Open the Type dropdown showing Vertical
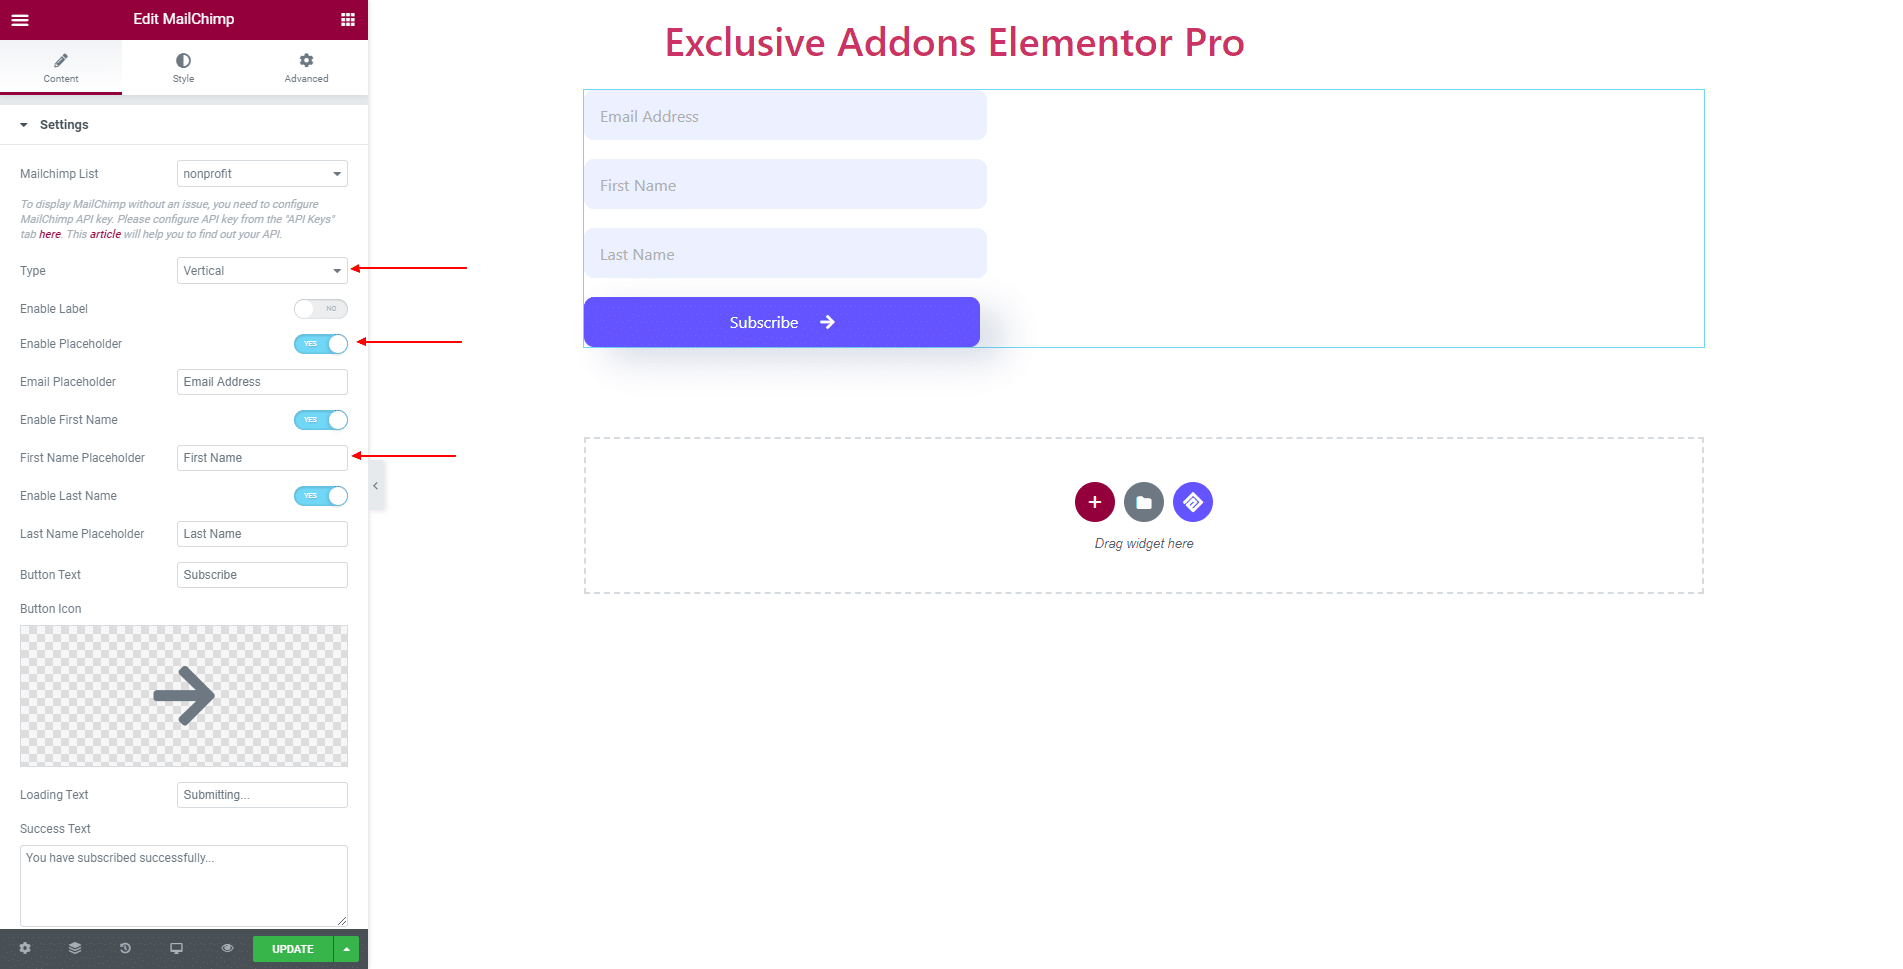 coord(262,271)
